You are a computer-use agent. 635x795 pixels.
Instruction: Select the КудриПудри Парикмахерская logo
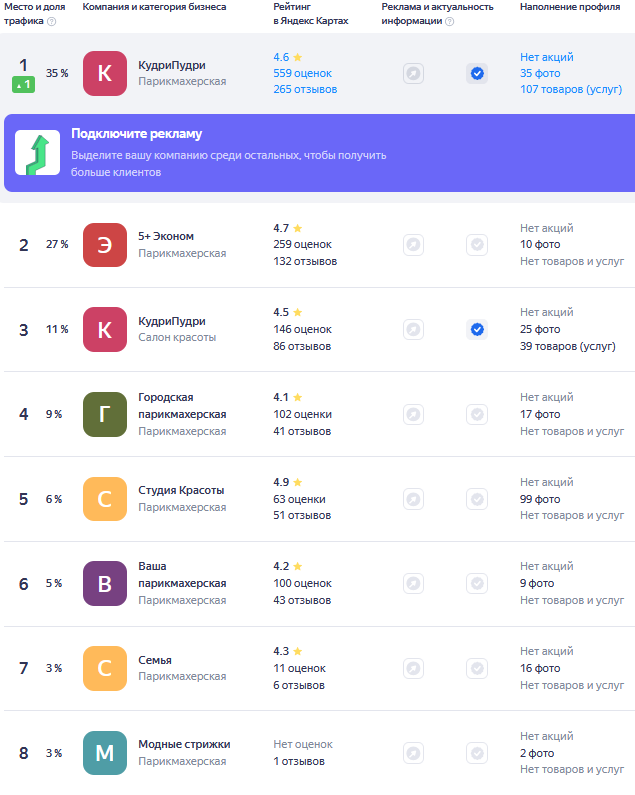[105, 74]
